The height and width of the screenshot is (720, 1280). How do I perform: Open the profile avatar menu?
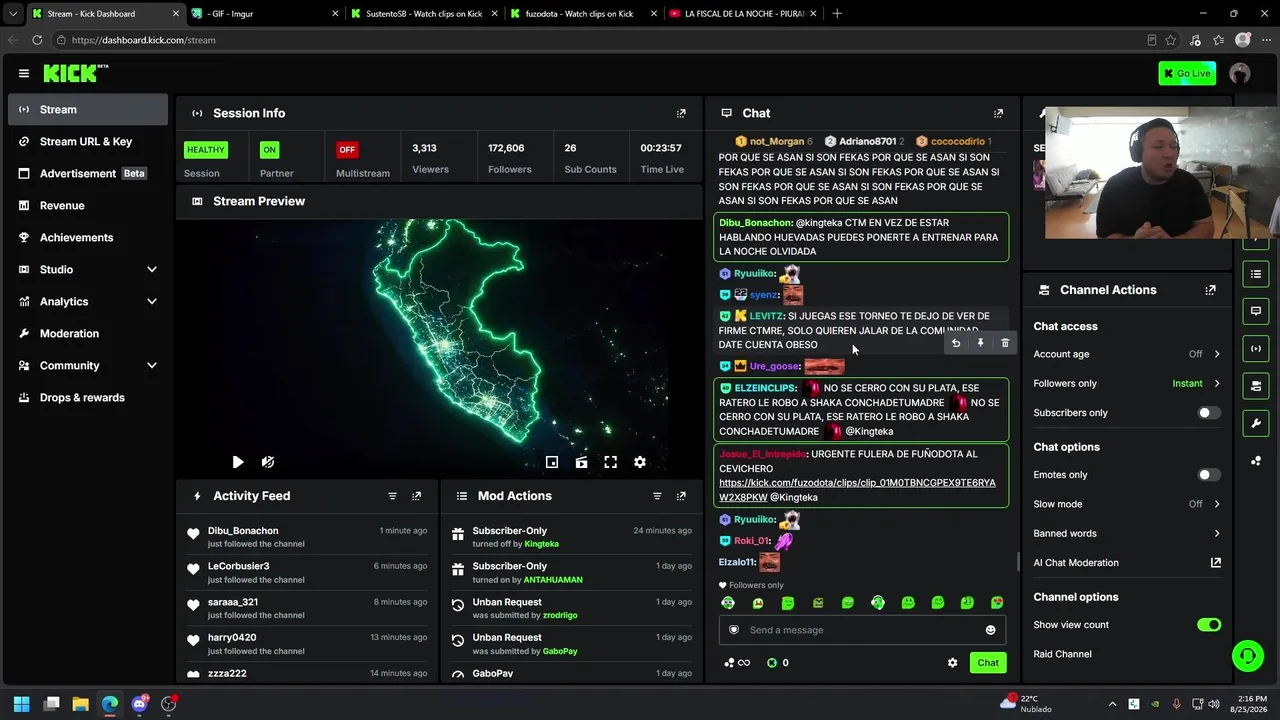[1240, 73]
